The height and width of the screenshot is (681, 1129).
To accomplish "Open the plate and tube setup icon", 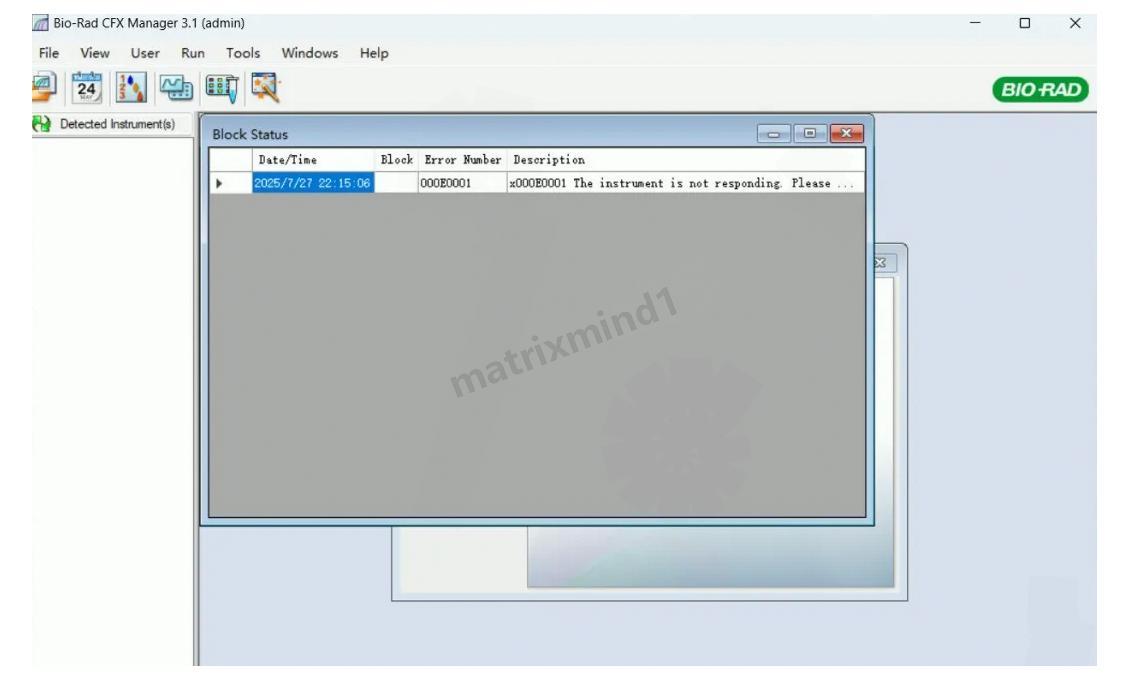I will pos(222,88).
